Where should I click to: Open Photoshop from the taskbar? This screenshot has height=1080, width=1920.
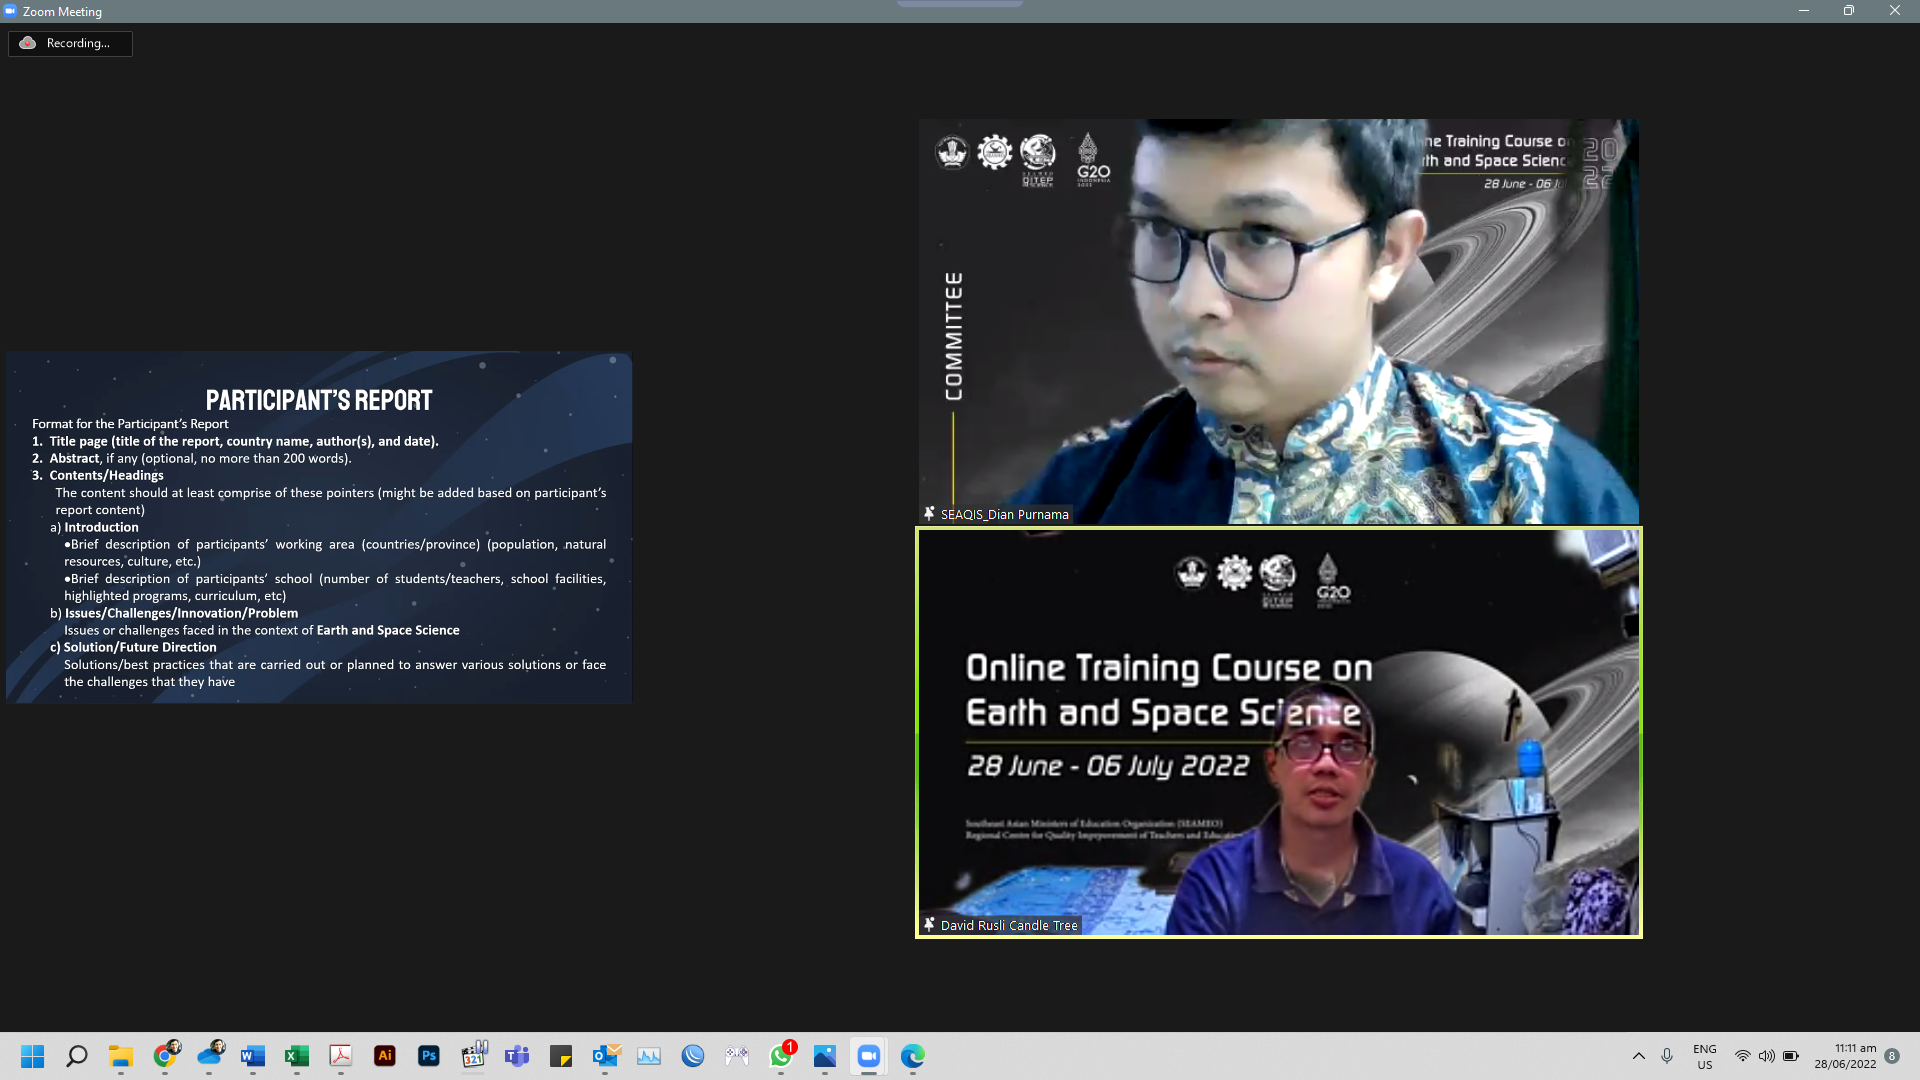[429, 1056]
